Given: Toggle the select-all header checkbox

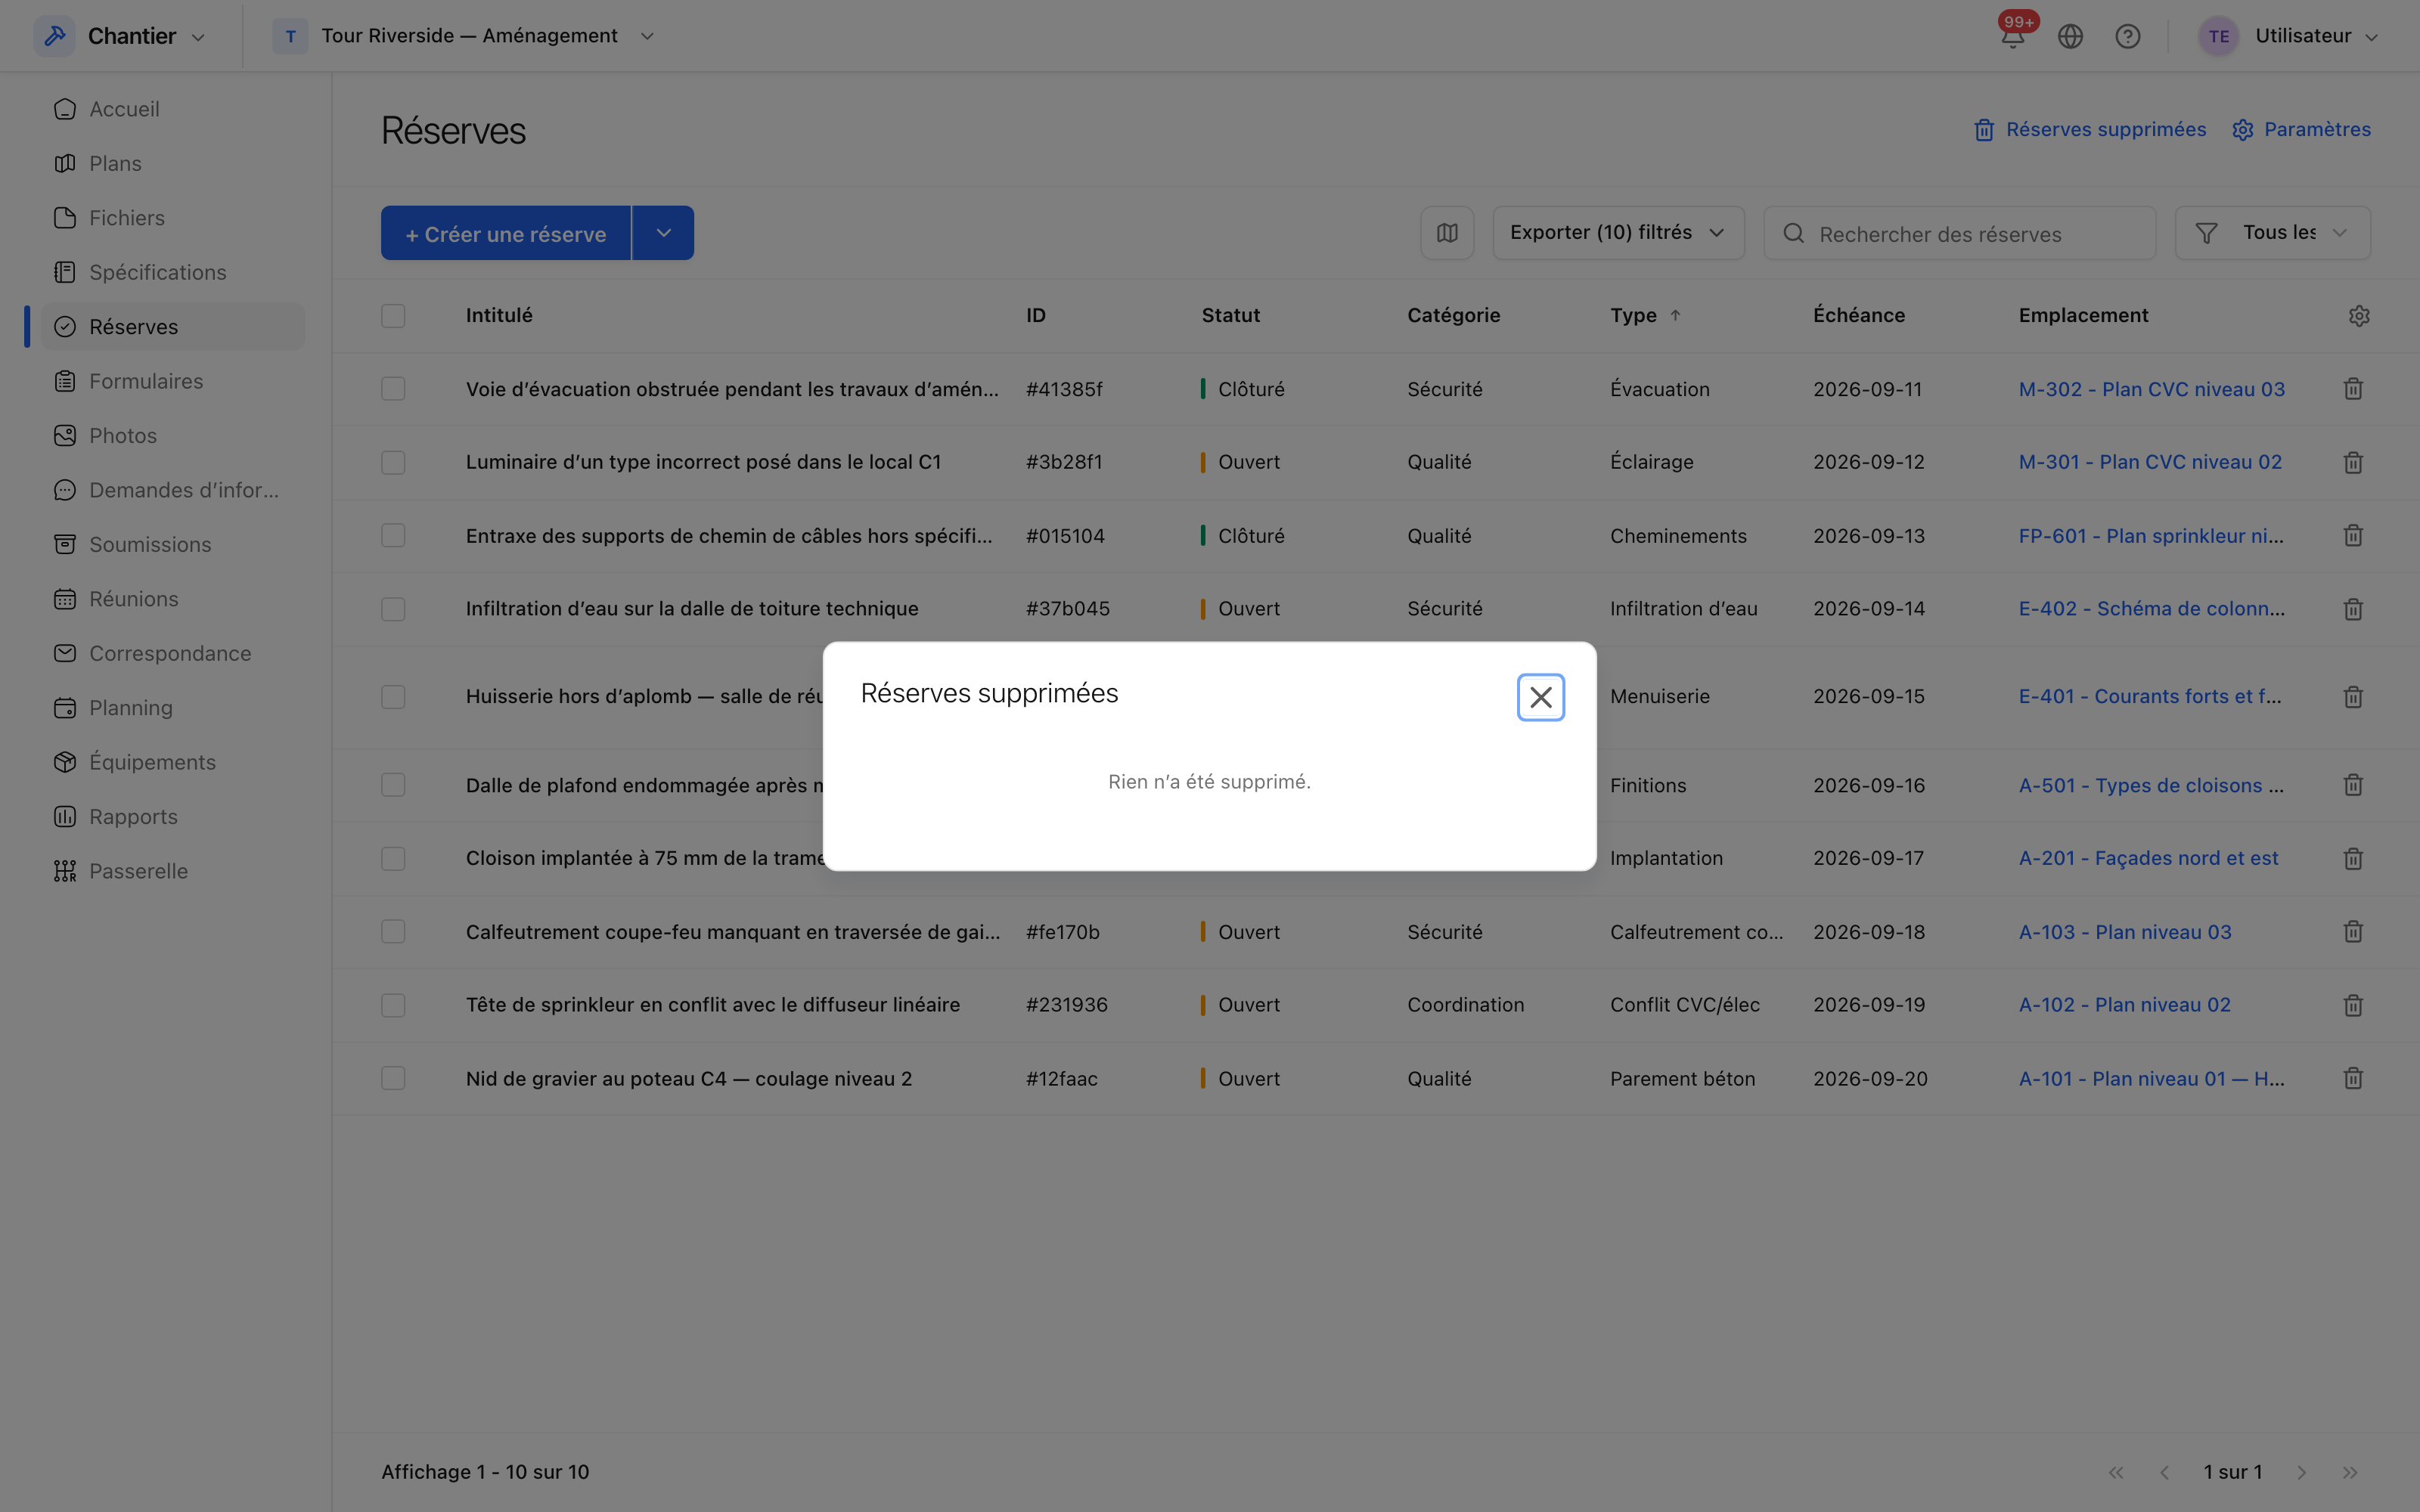Looking at the screenshot, I should [x=393, y=316].
